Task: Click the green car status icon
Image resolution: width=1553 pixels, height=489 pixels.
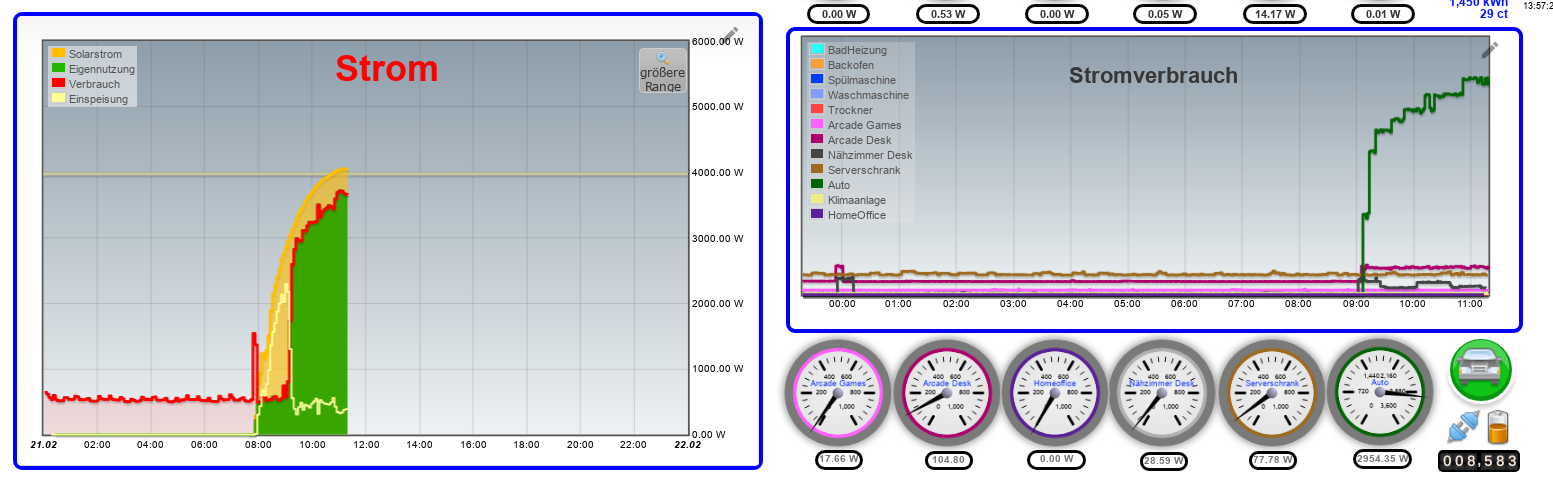Action: [x=1481, y=369]
